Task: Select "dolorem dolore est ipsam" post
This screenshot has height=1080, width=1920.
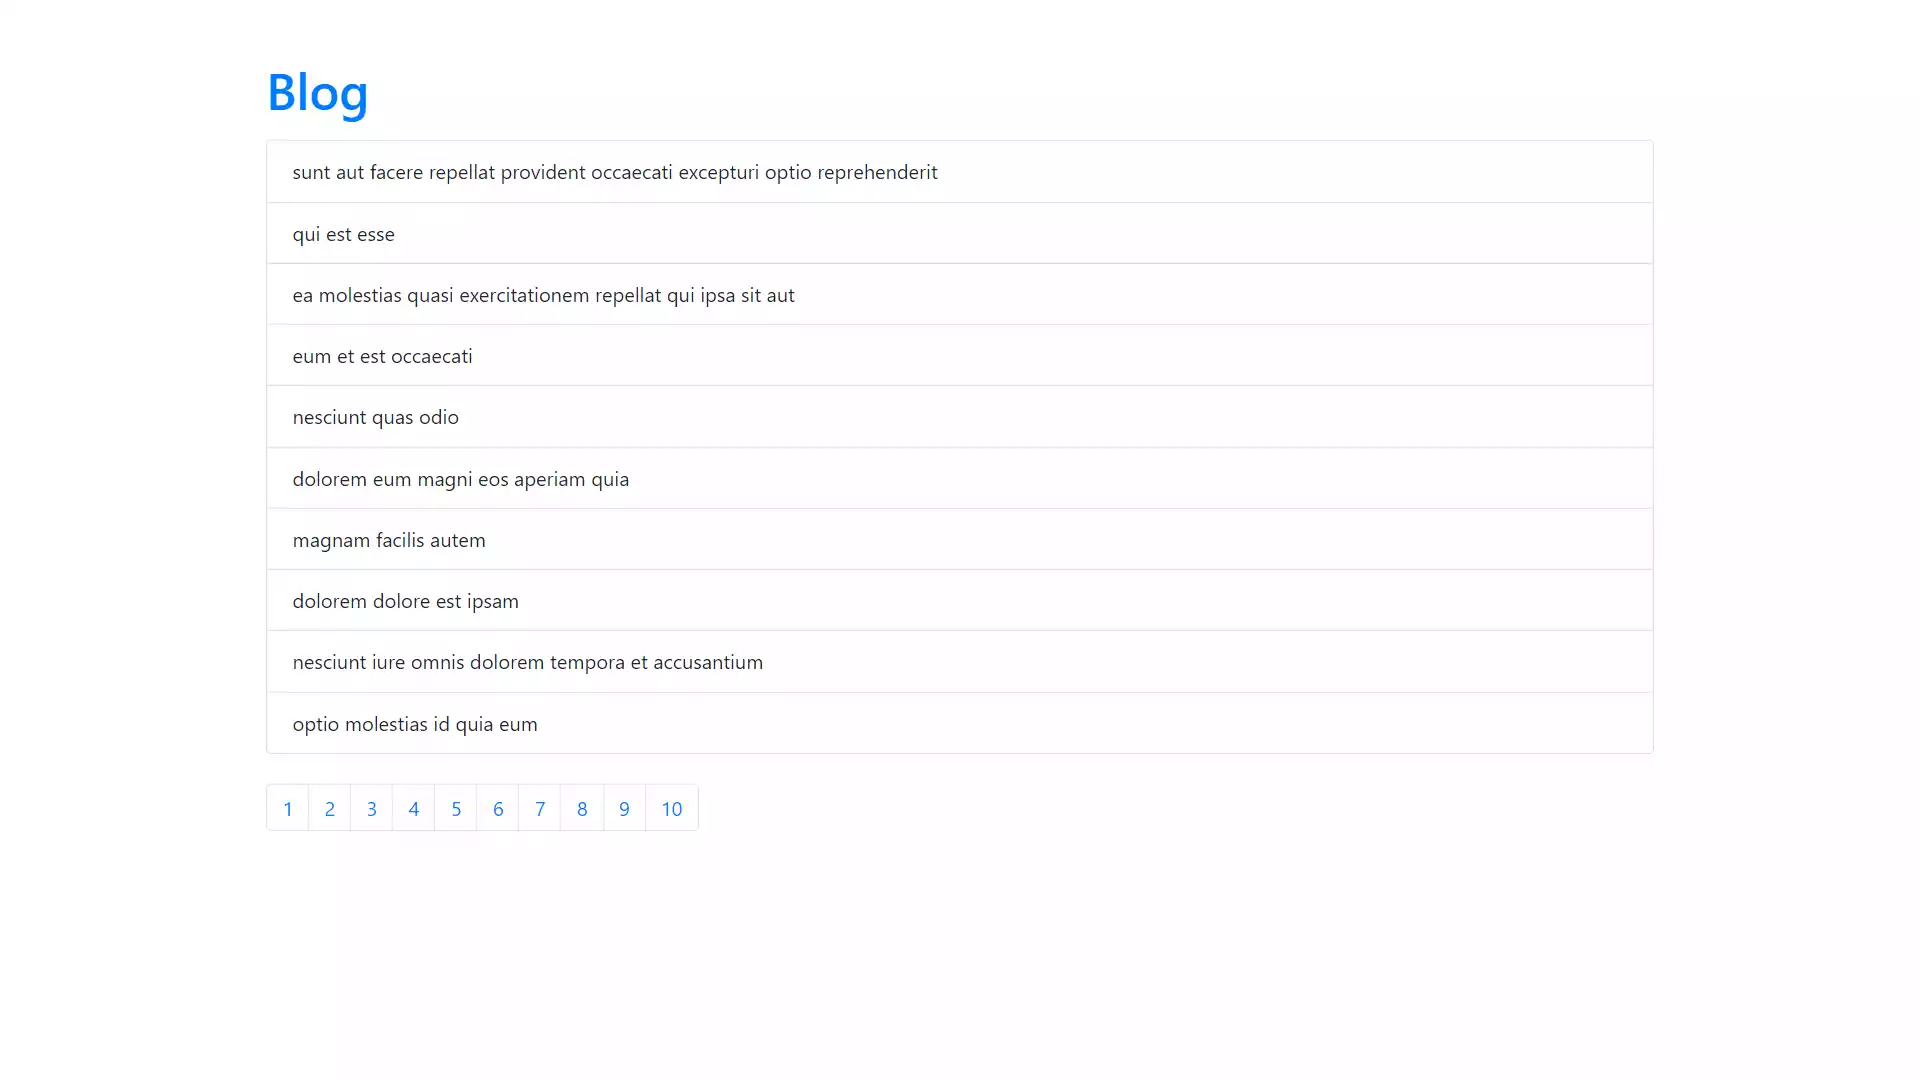Action: 406,600
